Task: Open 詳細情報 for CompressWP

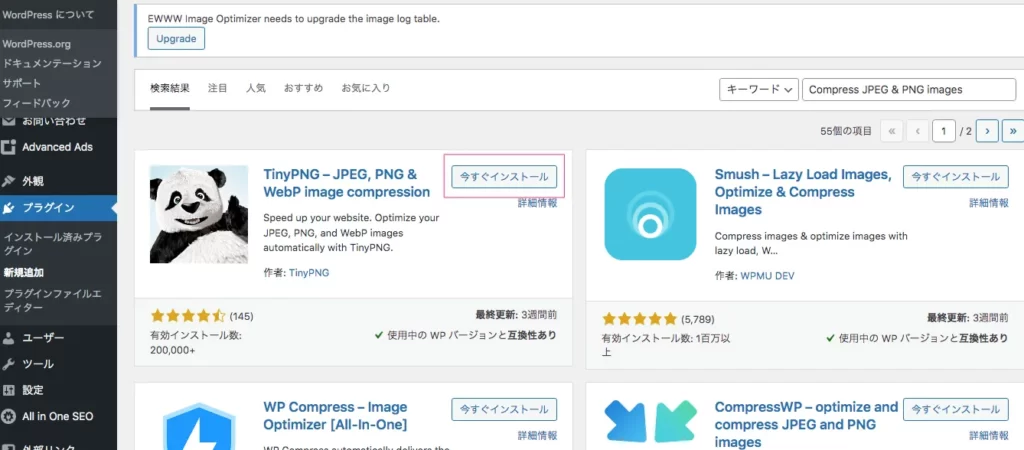Action: tap(989, 436)
